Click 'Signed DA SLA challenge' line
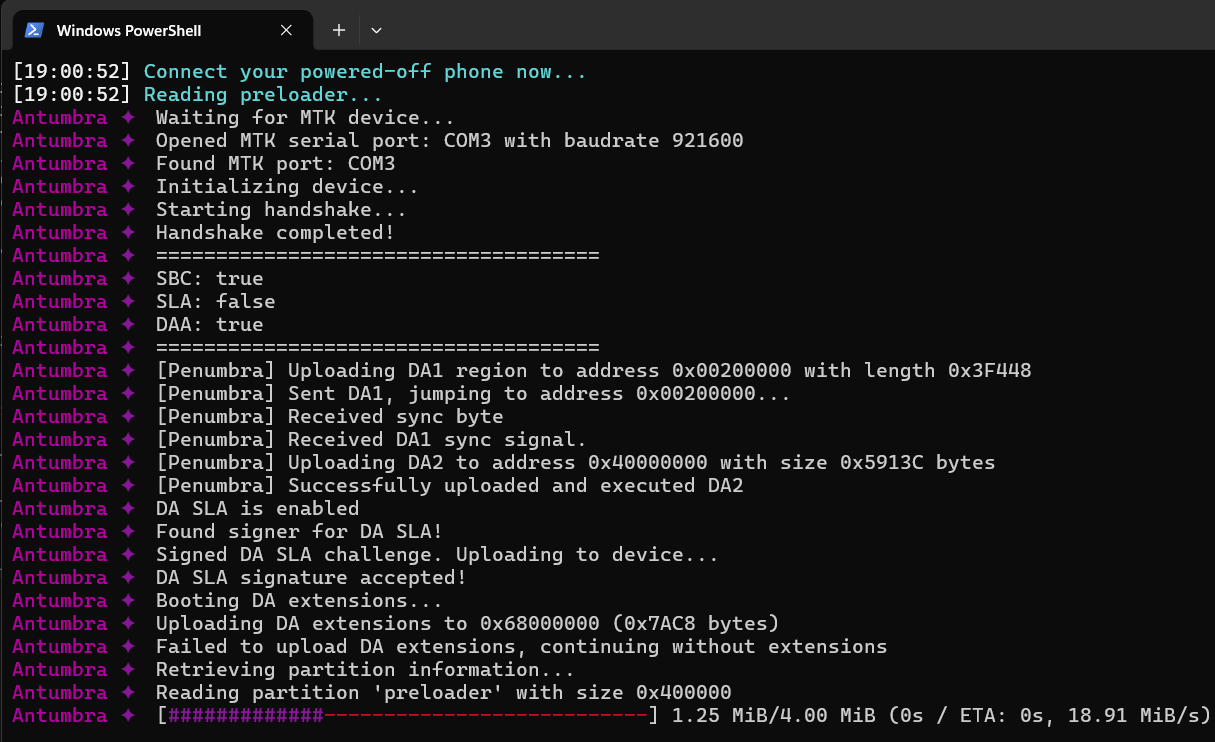The width and height of the screenshot is (1215, 742). 437,555
